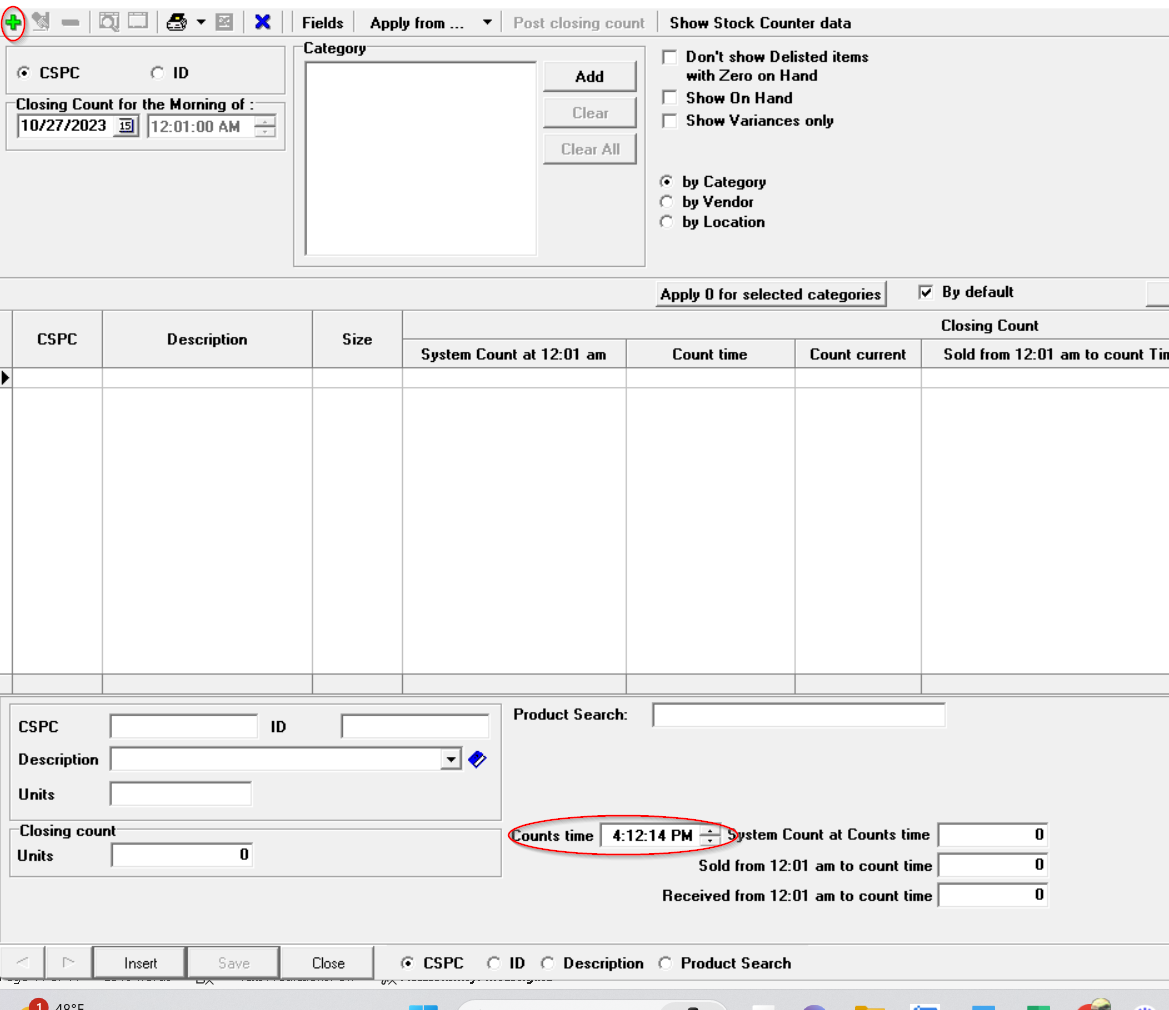The width and height of the screenshot is (1169, 1010).
Task: Open the printer options dropdown arrow
Action: [x=201, y=22]
